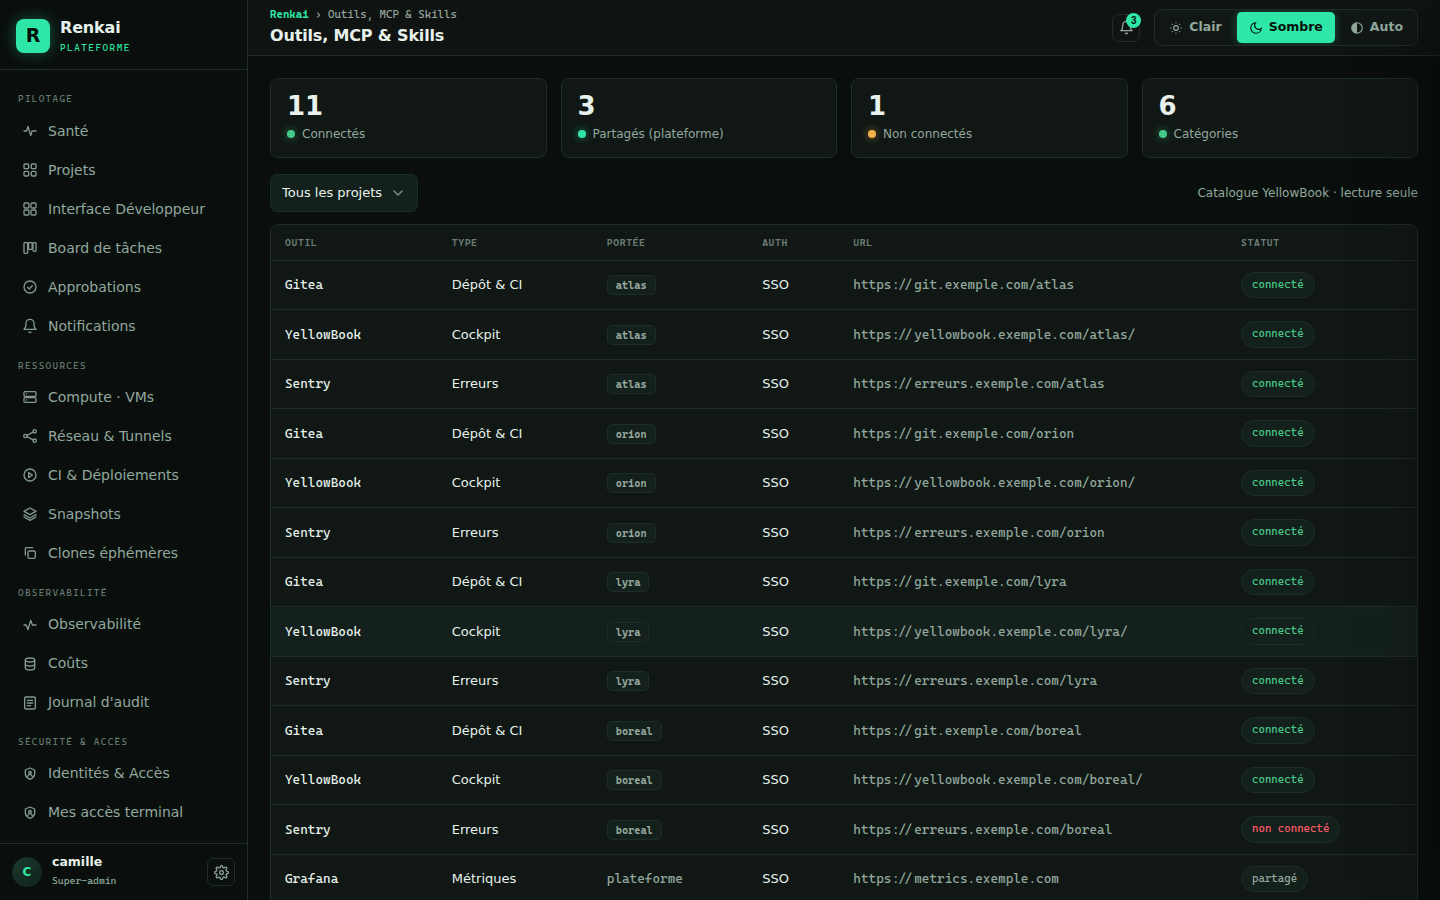Screen dimensions: 1440x900
Task: Click the STATUT column header
Action: [1260, 243]
